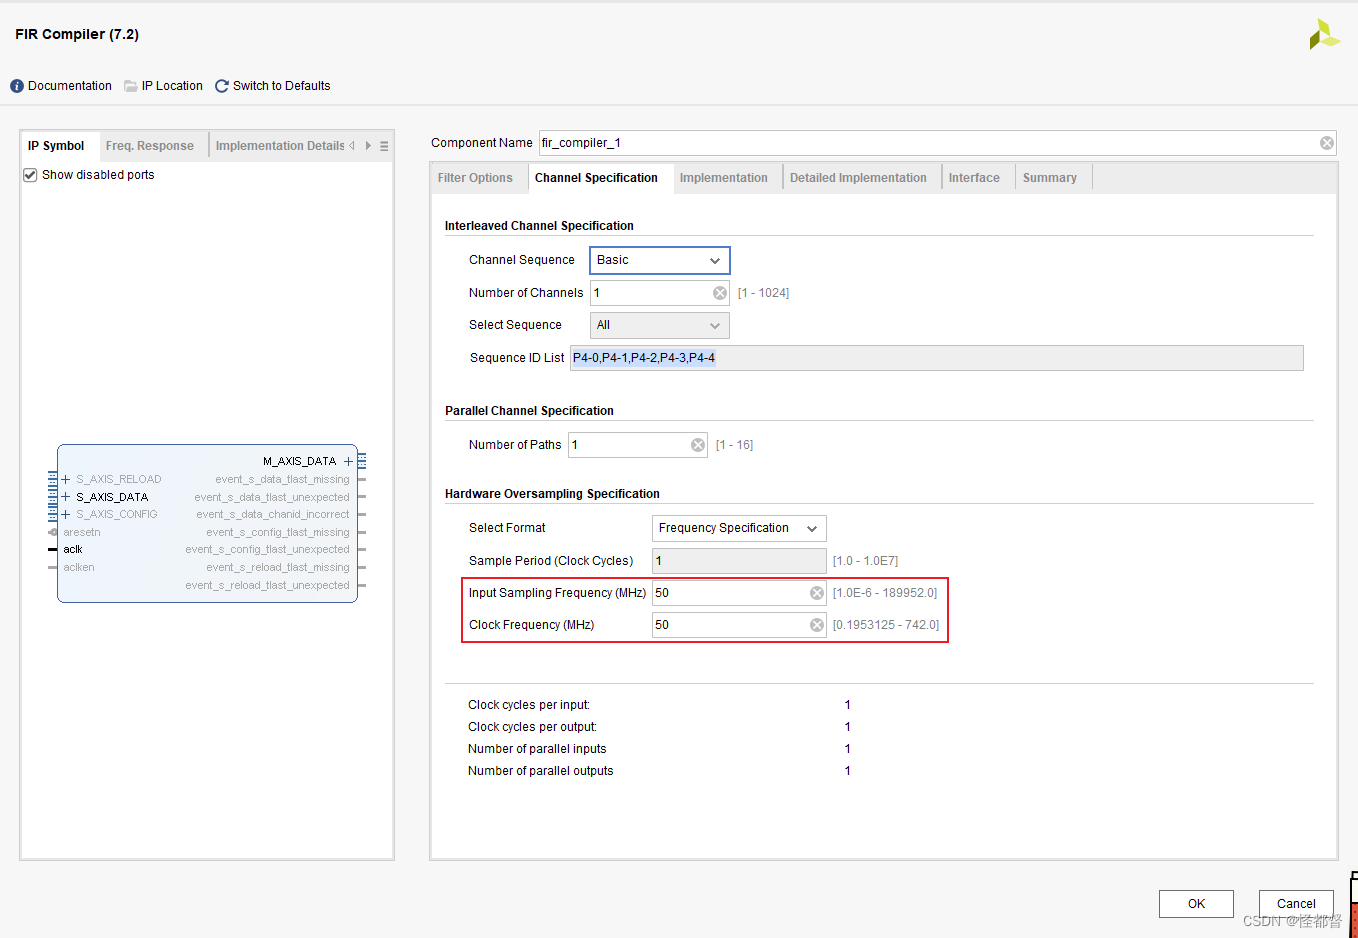Select the IP Symbol tab
Viewport: 1358px width, 938px height.
coord(56,146)
